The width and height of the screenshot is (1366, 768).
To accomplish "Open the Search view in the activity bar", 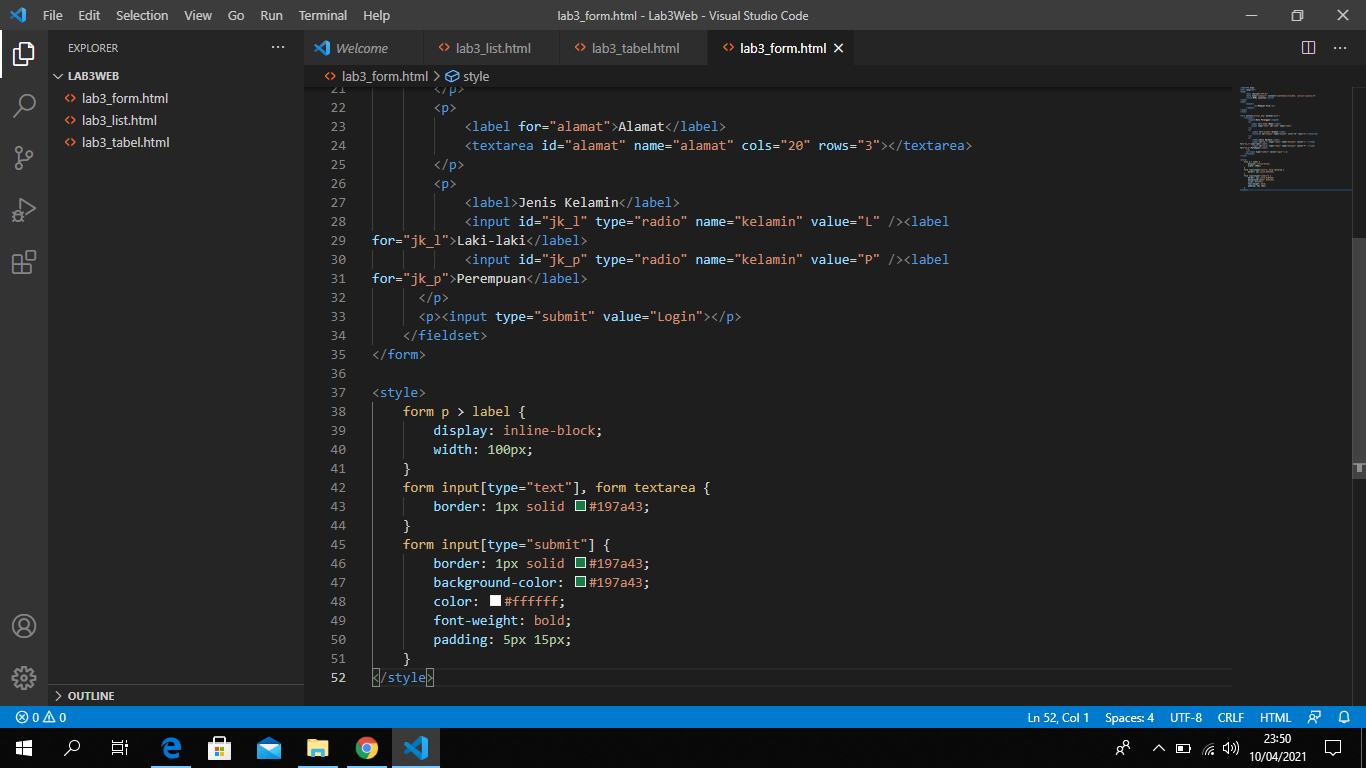I will 24,106.
